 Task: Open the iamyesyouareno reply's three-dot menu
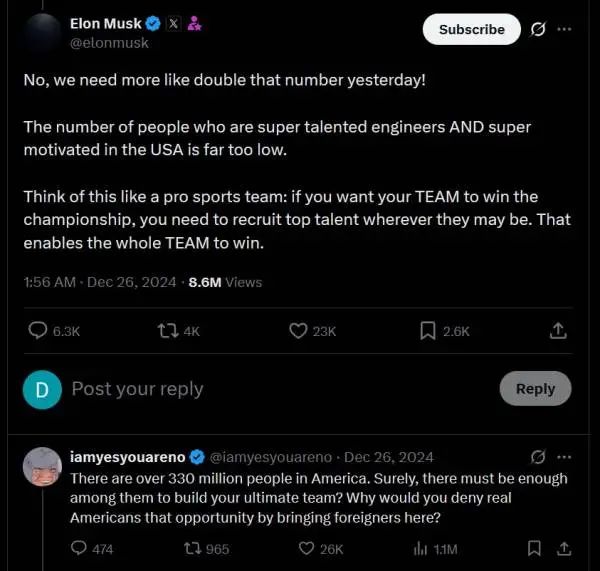click(564, 456)
